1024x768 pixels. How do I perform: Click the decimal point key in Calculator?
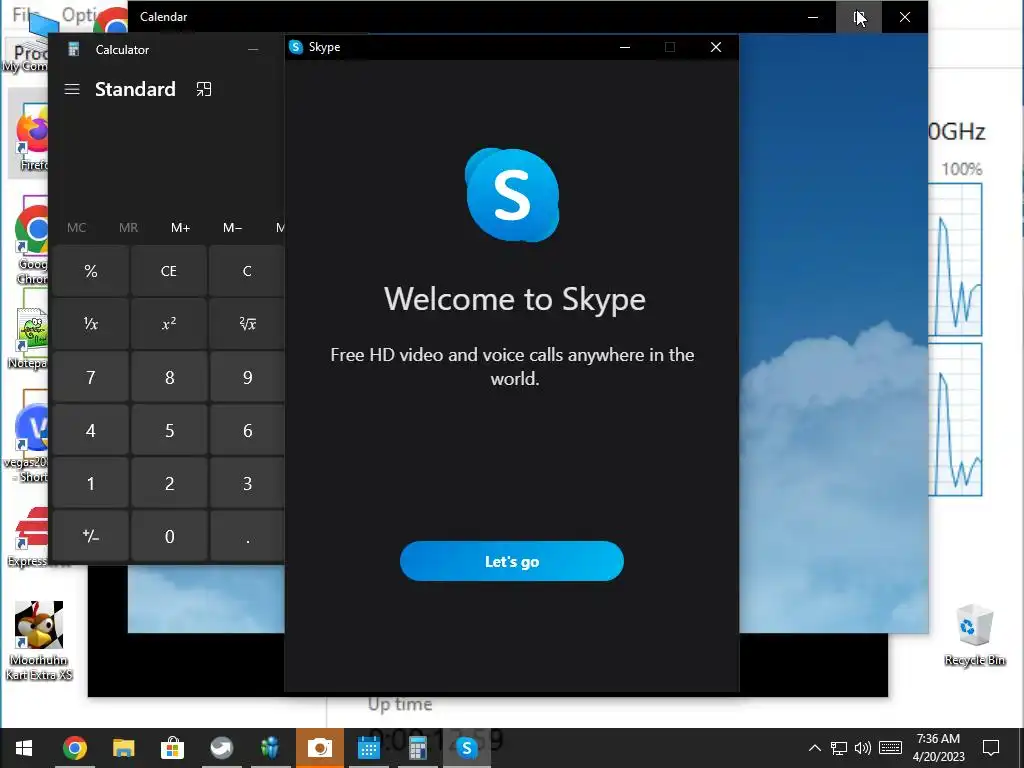point(247,536)
